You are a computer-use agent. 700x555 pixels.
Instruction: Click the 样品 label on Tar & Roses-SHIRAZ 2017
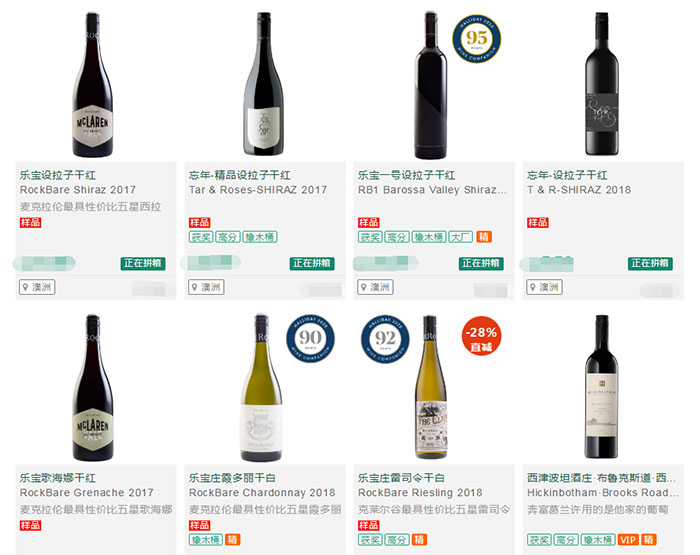pyautogui.click(x=199, y=222)
